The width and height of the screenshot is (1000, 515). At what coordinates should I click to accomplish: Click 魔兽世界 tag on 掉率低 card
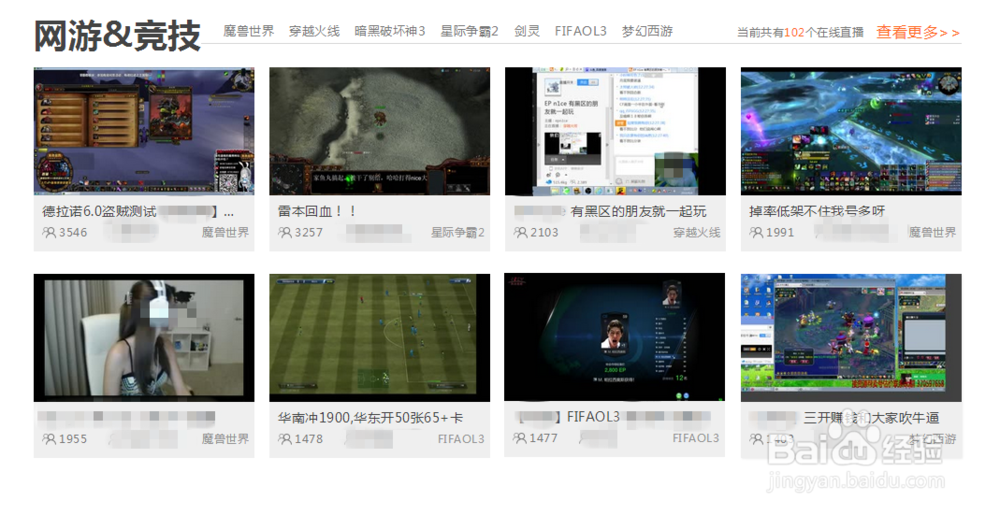[x=932, y=233]
